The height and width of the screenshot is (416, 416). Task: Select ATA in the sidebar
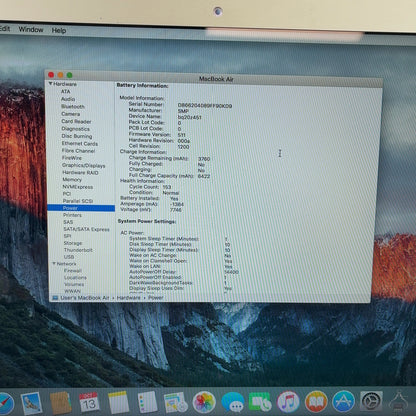(x=65, y=91)
